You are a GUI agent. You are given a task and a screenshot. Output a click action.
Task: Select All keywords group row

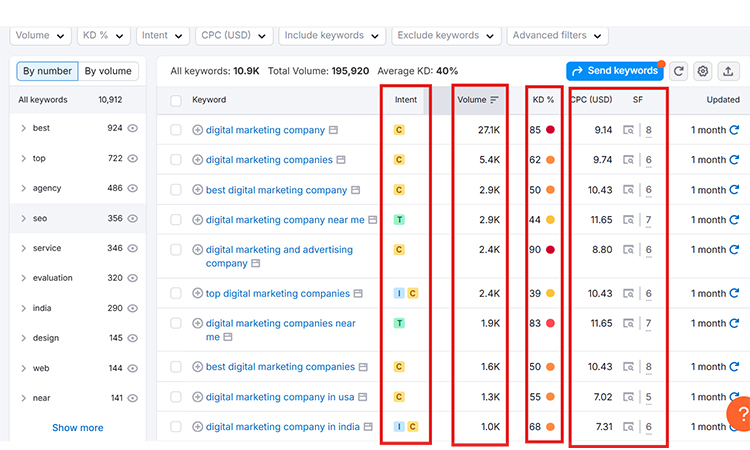(77, 100)
